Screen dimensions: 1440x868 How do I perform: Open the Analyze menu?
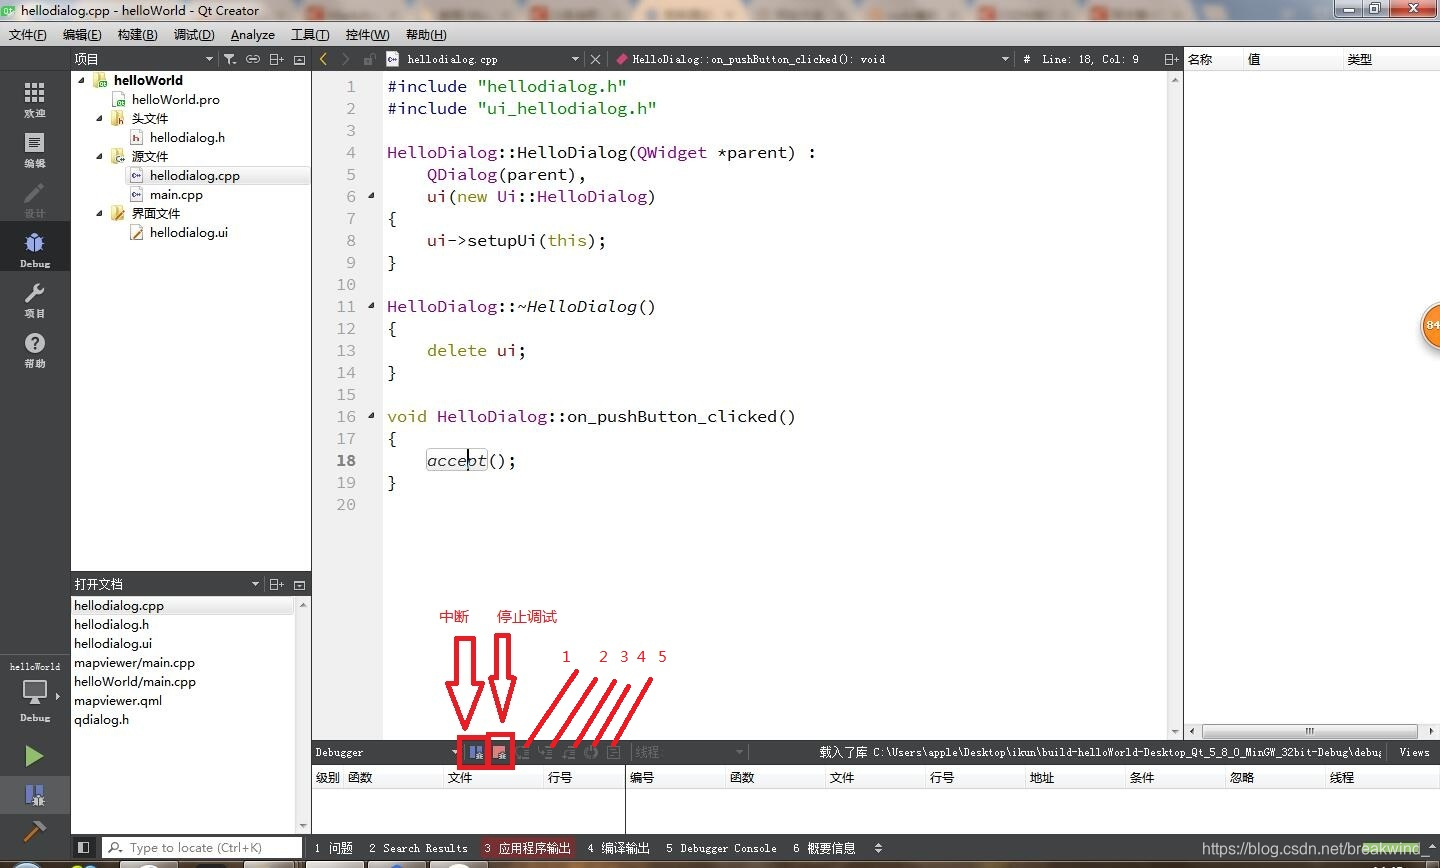coord(253,34)
